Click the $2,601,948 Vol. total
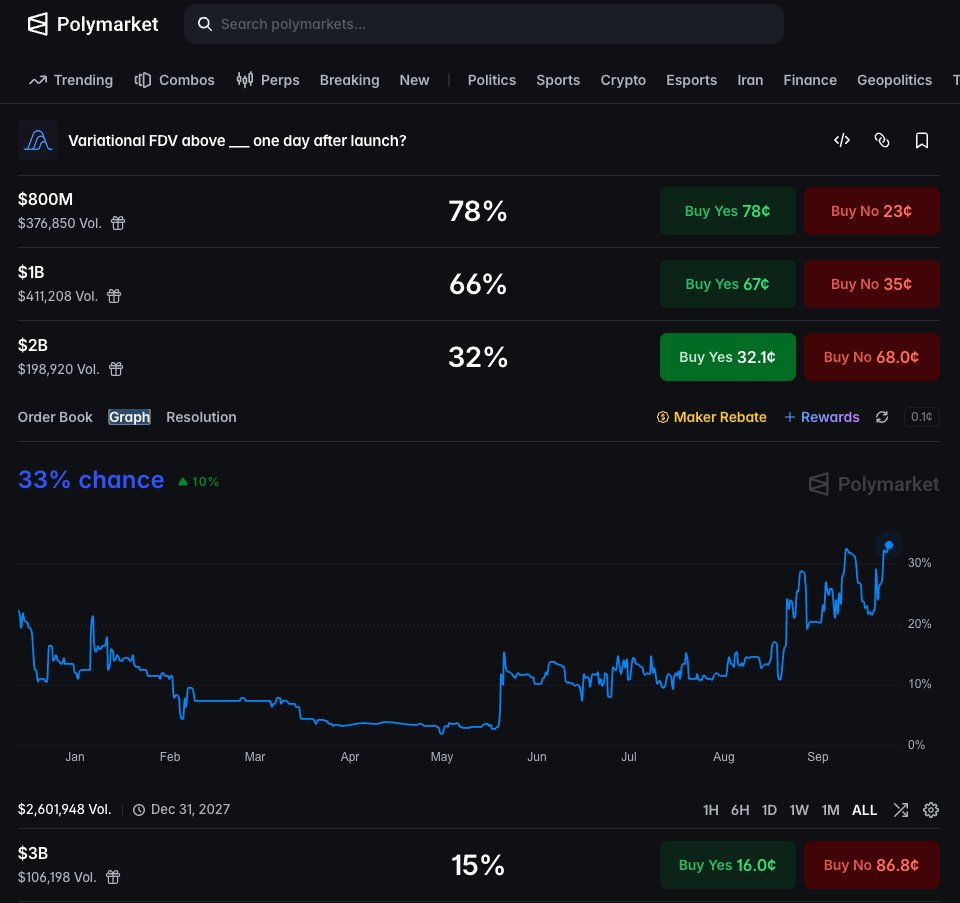This screenshot has width=960, height=903. pyautogui.click(x=64, y=809)
